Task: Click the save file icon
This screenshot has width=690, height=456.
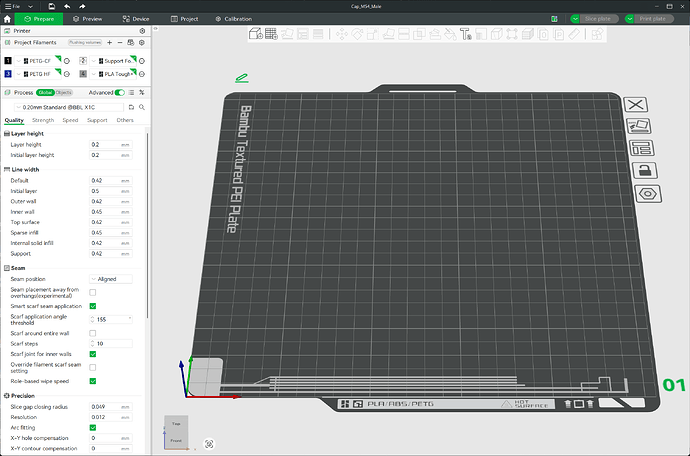Action: click(x=51, y=6)
